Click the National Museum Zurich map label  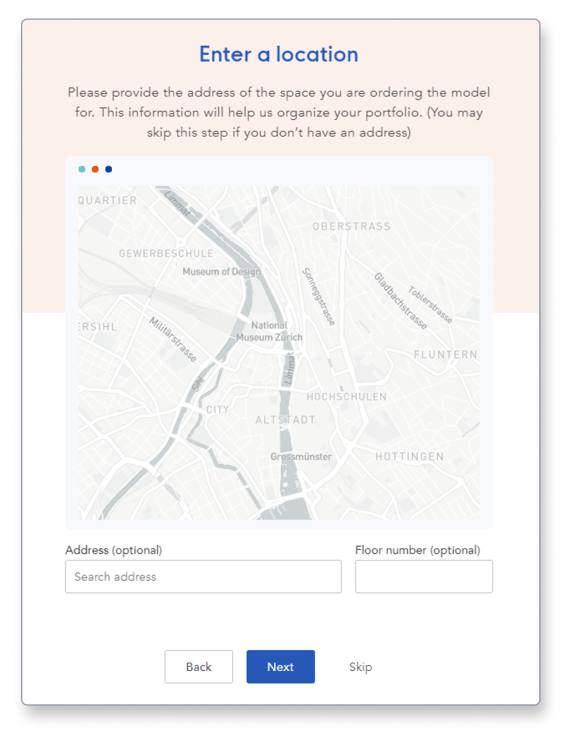tap(270, 331)
